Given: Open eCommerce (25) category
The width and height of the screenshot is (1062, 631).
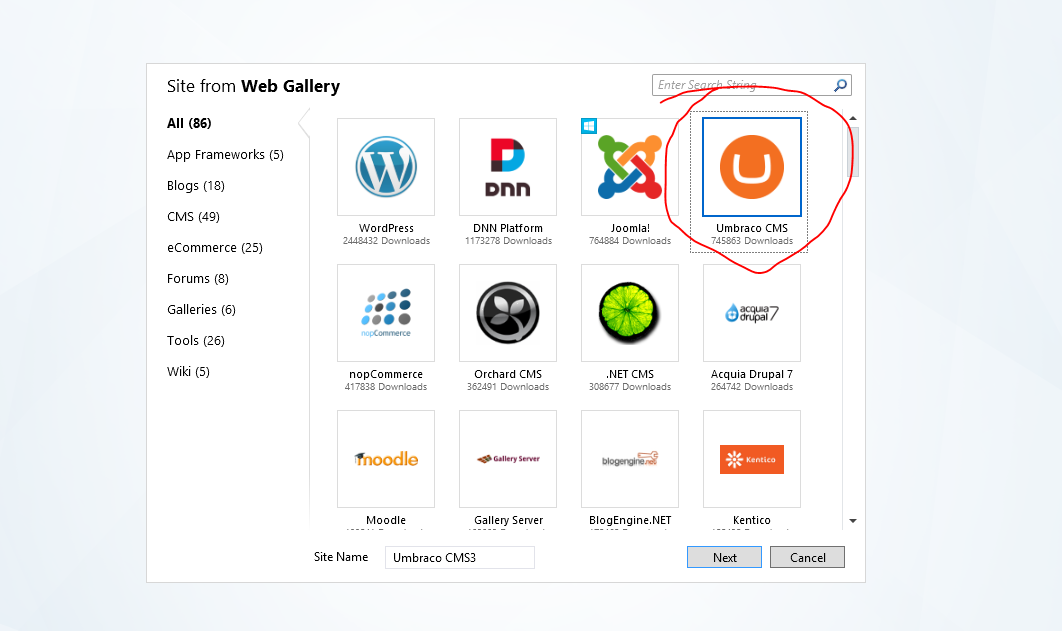Looking at the screenshot, I should click(215, 248).
